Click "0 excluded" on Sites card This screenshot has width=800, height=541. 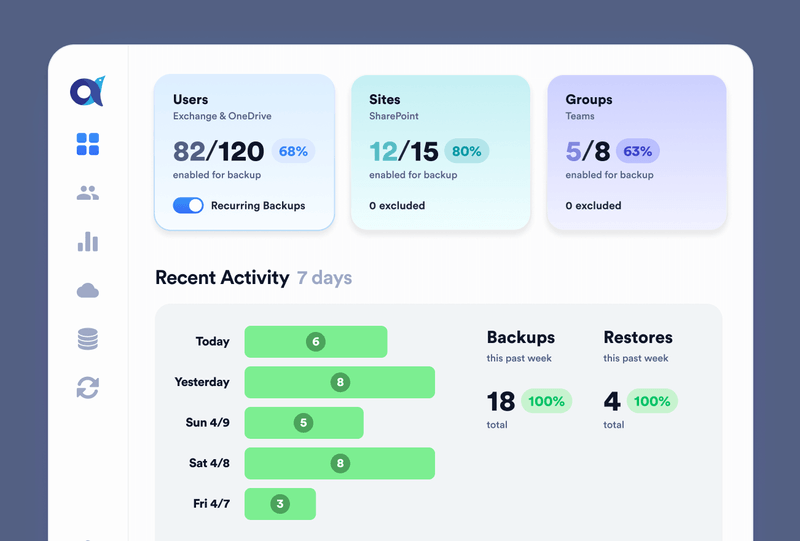click(x=397, y=205)
